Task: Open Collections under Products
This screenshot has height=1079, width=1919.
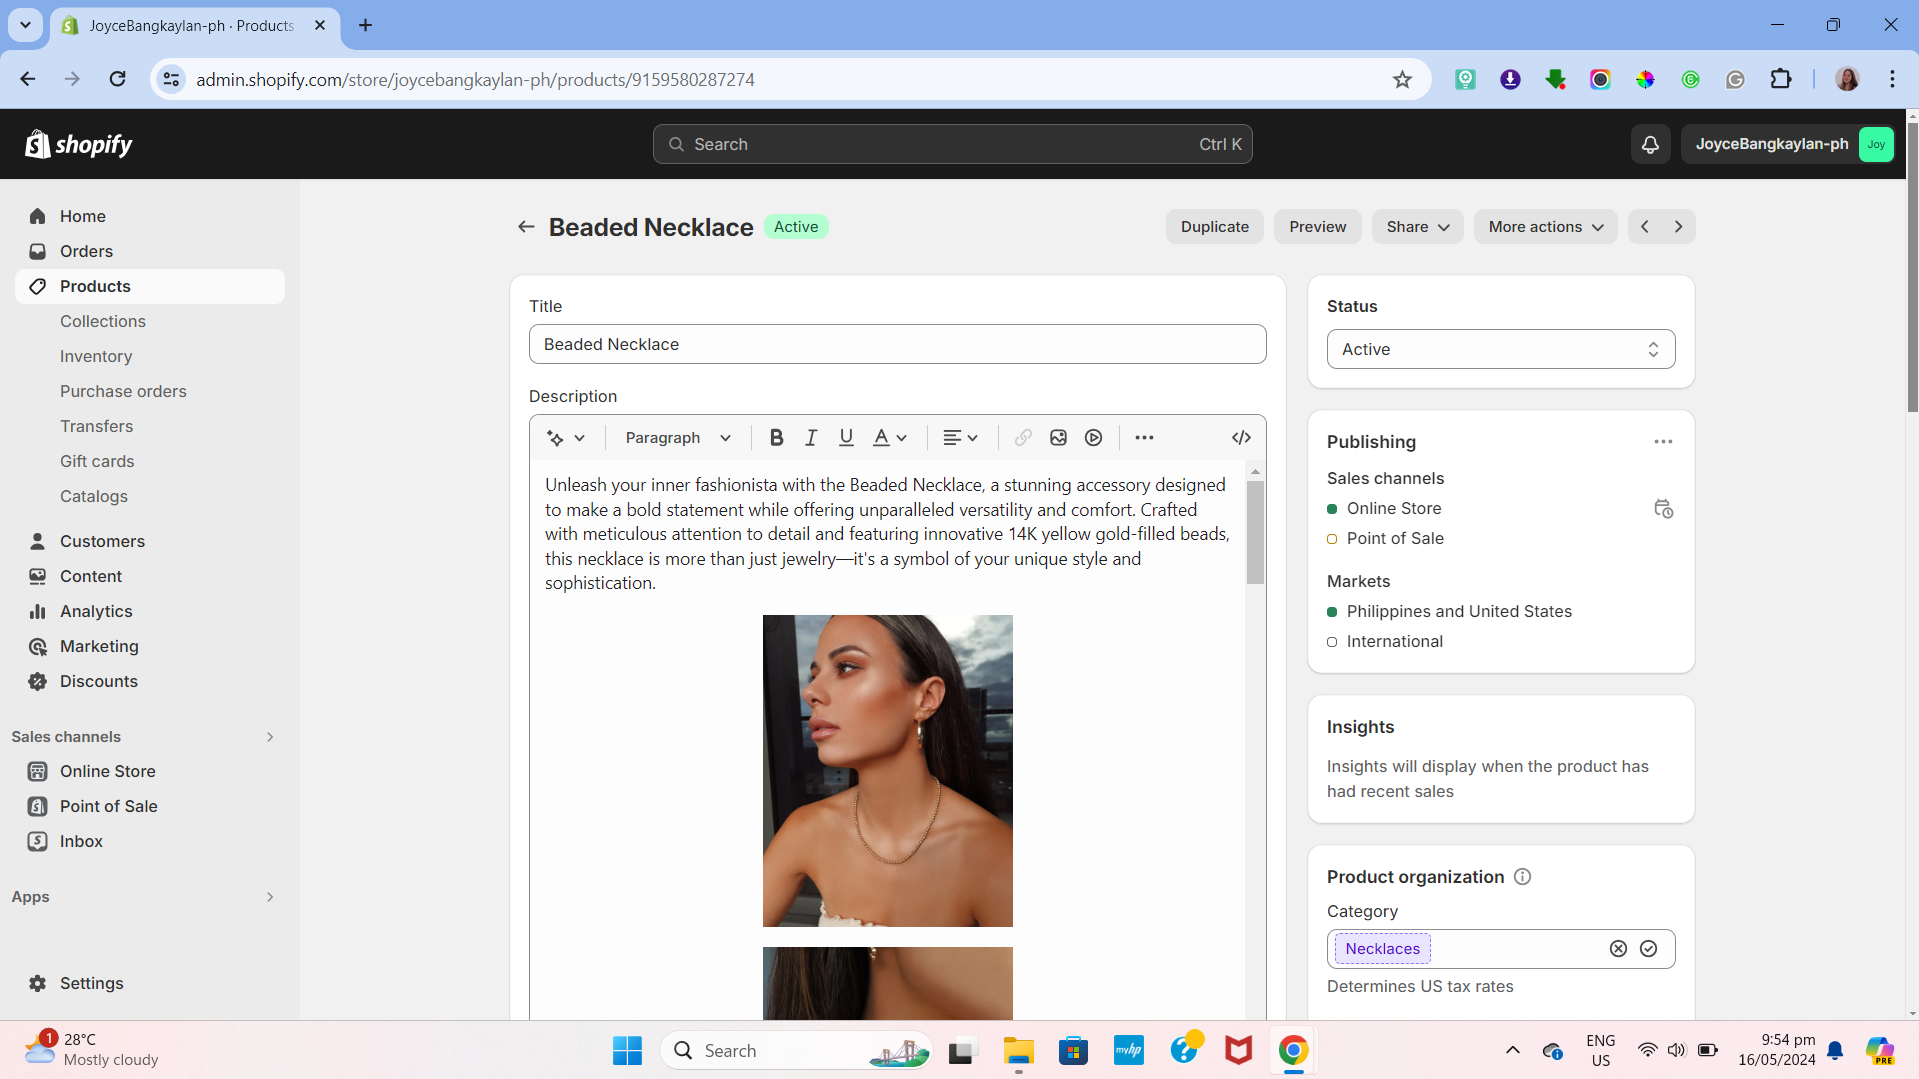Action: 103,322
